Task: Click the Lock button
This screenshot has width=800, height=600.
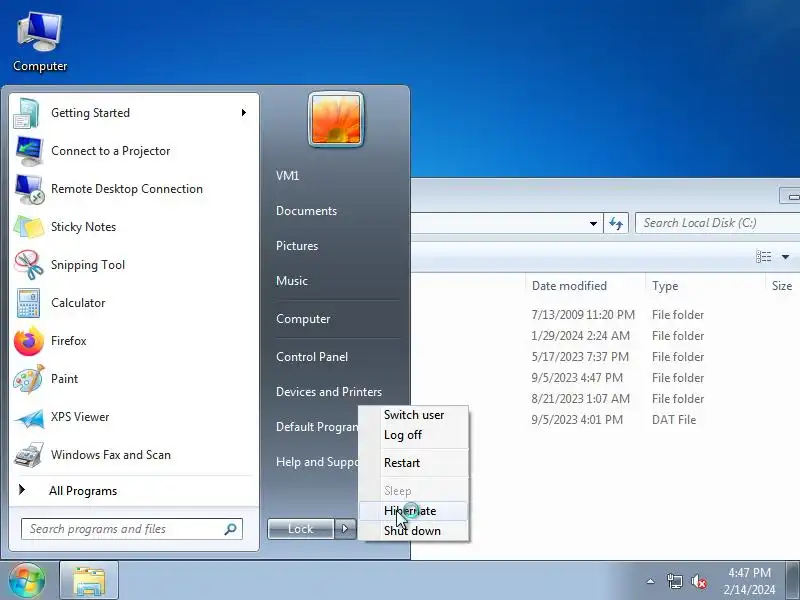Action: click(x=301, y=529)
